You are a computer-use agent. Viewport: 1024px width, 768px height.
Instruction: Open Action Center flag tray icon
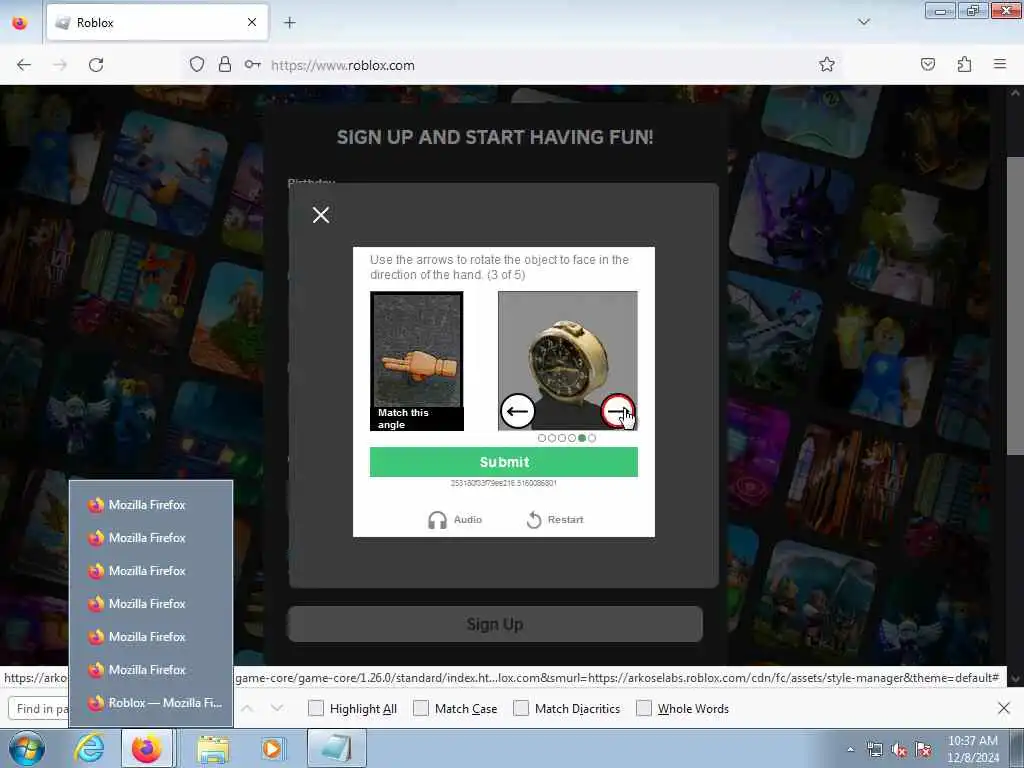[x=923, y=750]
